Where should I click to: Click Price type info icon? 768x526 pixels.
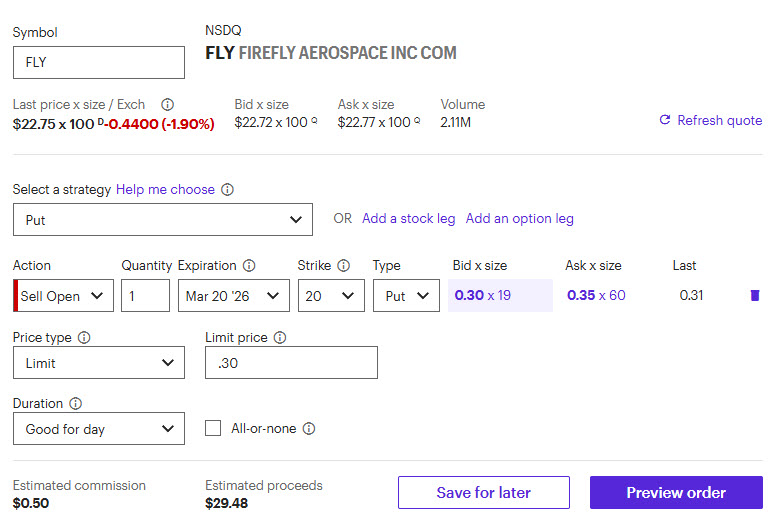(84, 338)
